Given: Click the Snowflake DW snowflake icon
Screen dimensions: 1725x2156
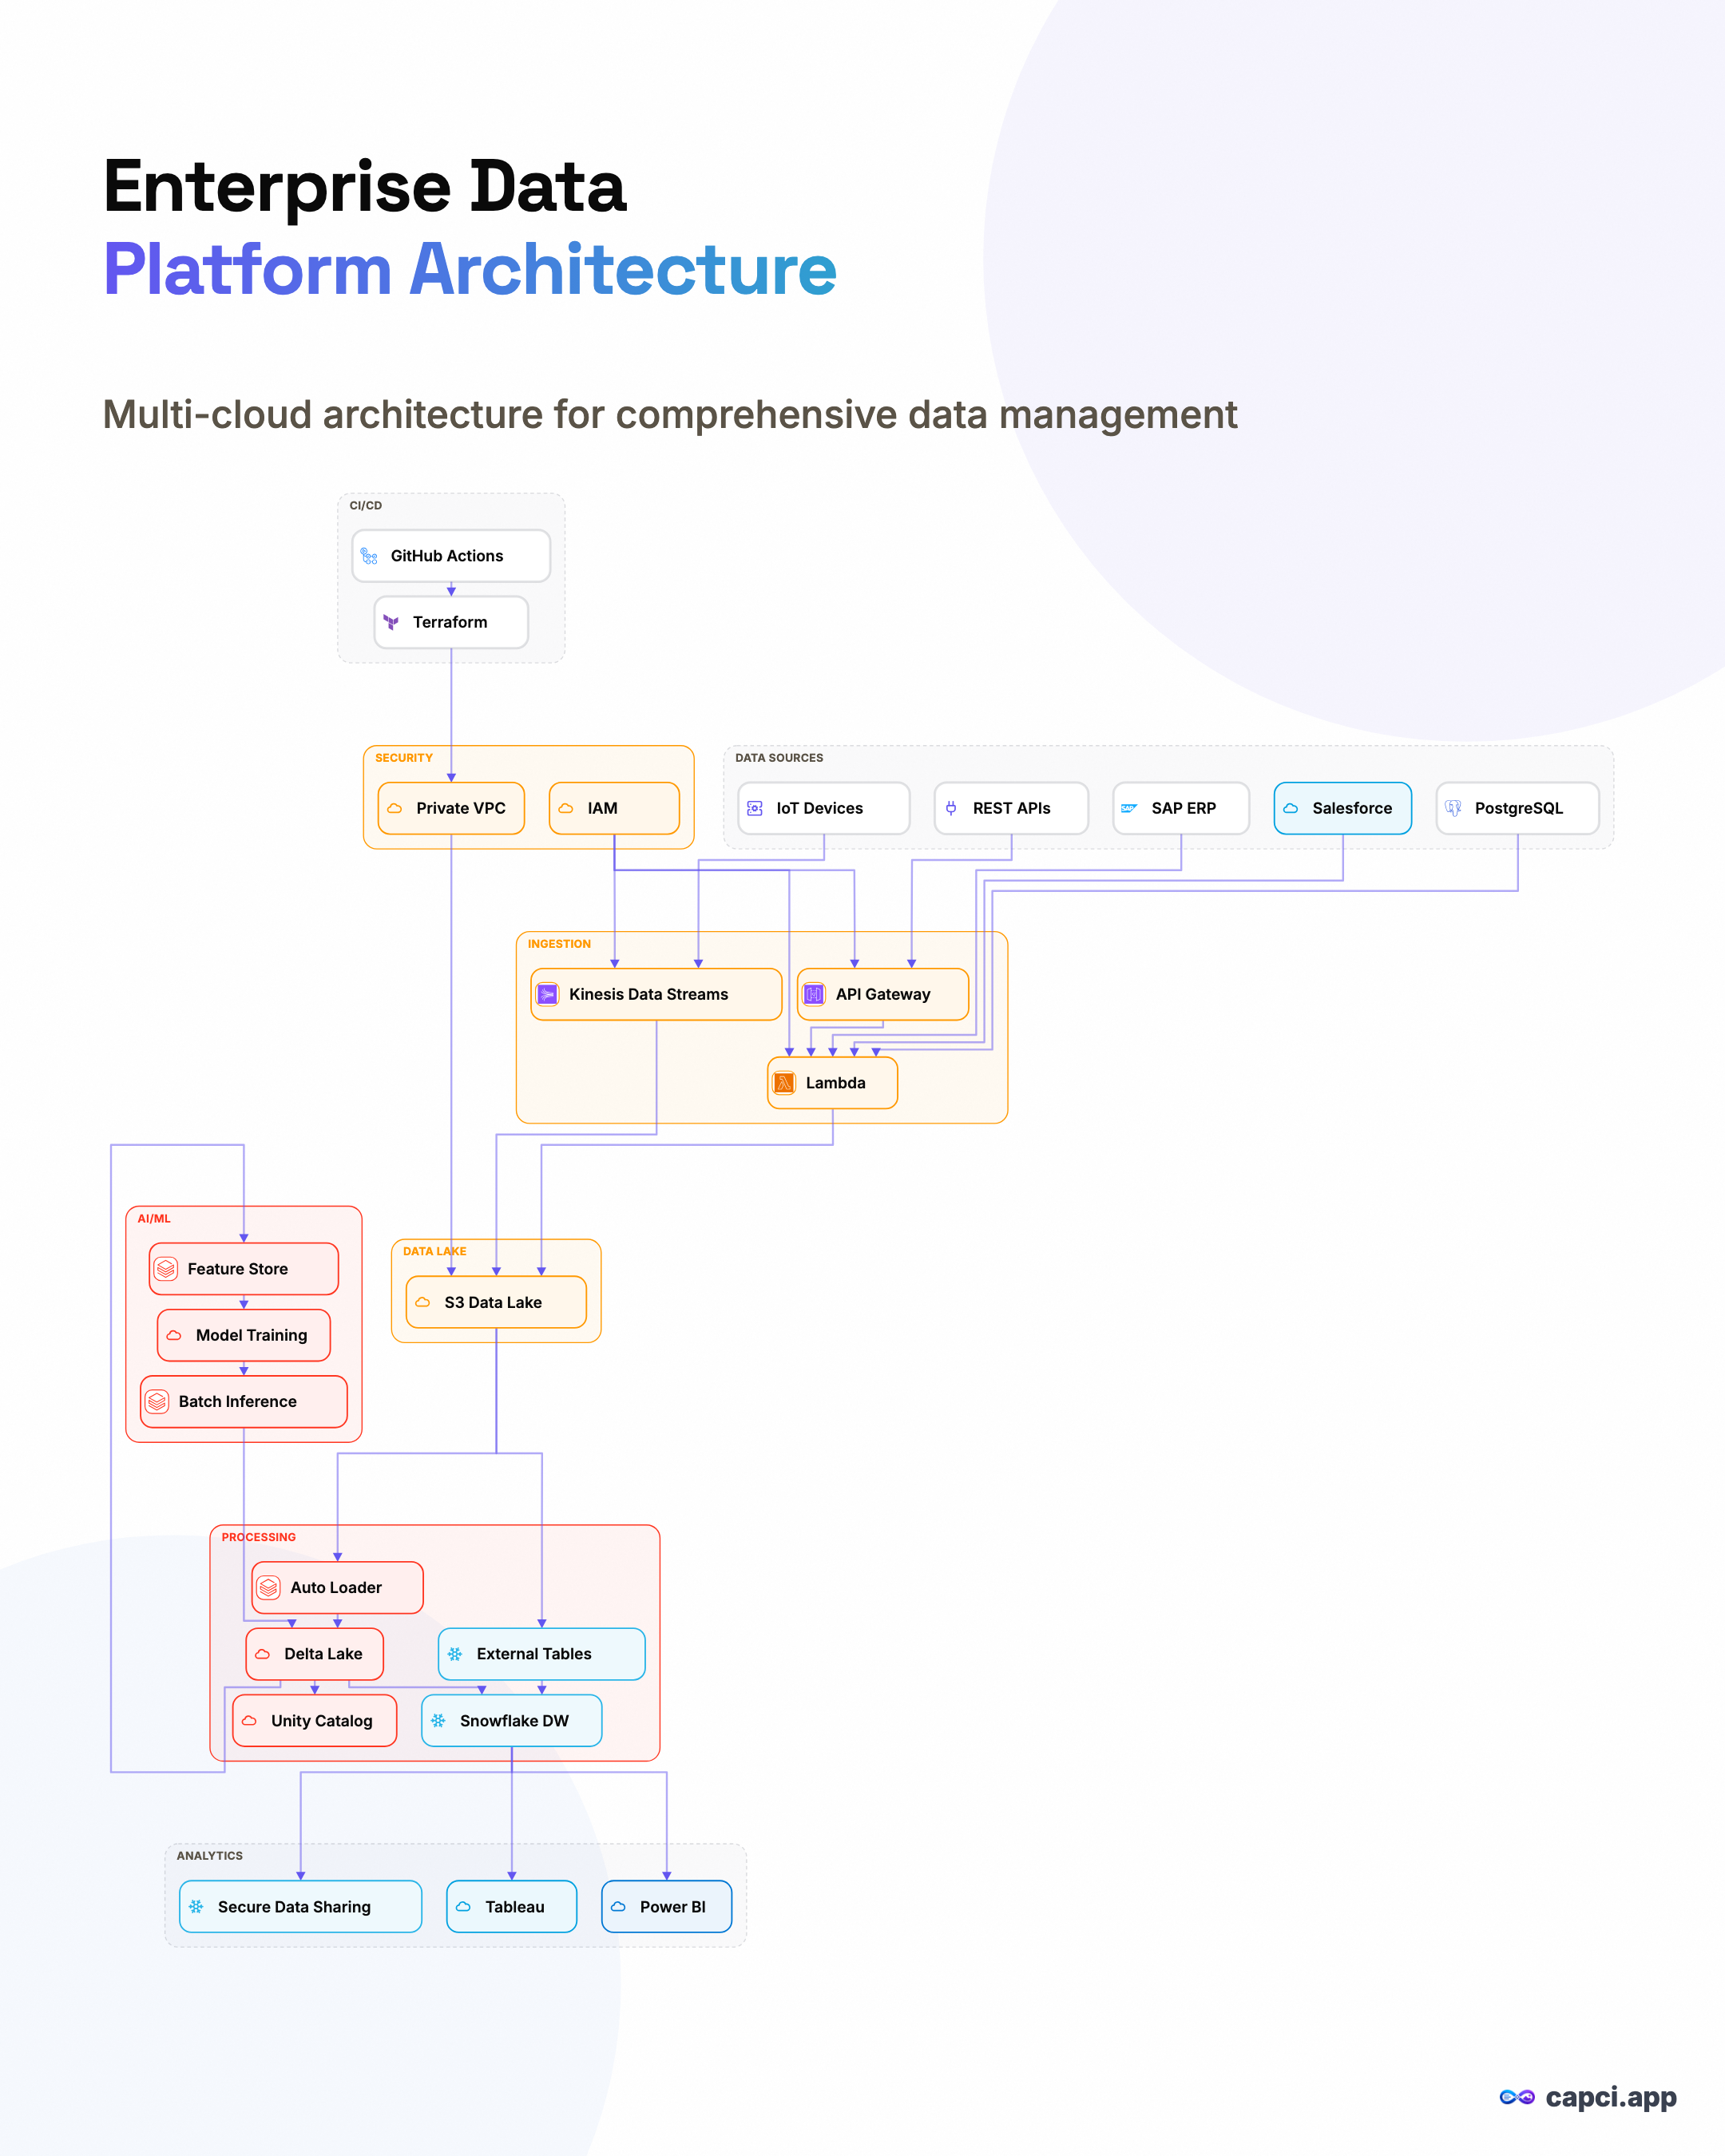Looking at the screenshot, I should tap(438, 1721).
